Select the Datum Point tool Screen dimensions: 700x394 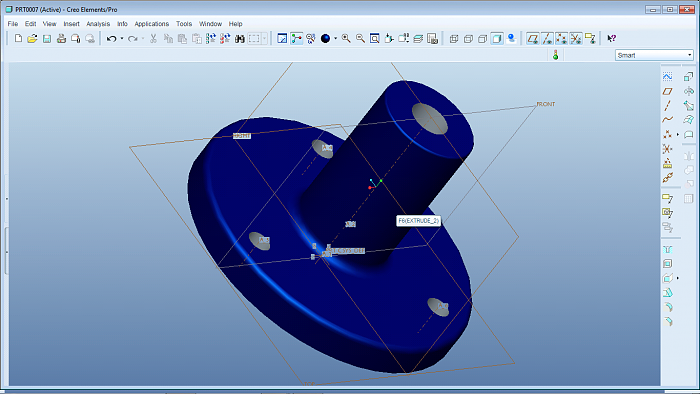667,134
